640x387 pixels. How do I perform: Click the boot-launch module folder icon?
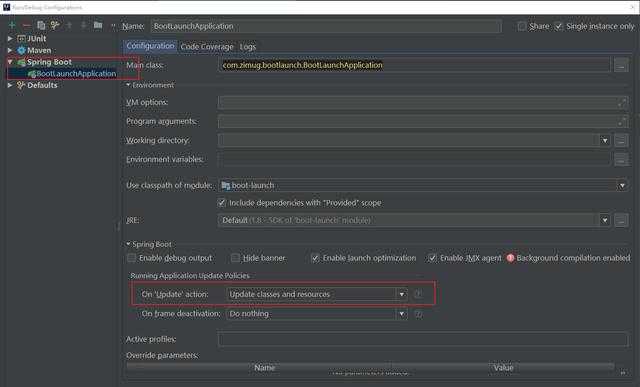(x=225, y=185)
